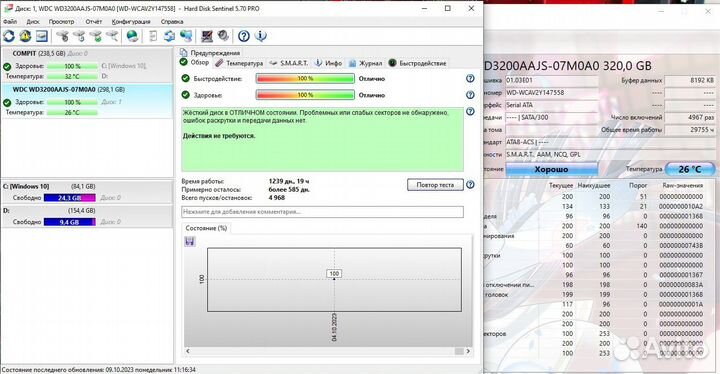Image resolution: width=720 pixels, height=374 pixels.
Task: Click the document report toolbar icon
Action: click(x=153, y=36)
